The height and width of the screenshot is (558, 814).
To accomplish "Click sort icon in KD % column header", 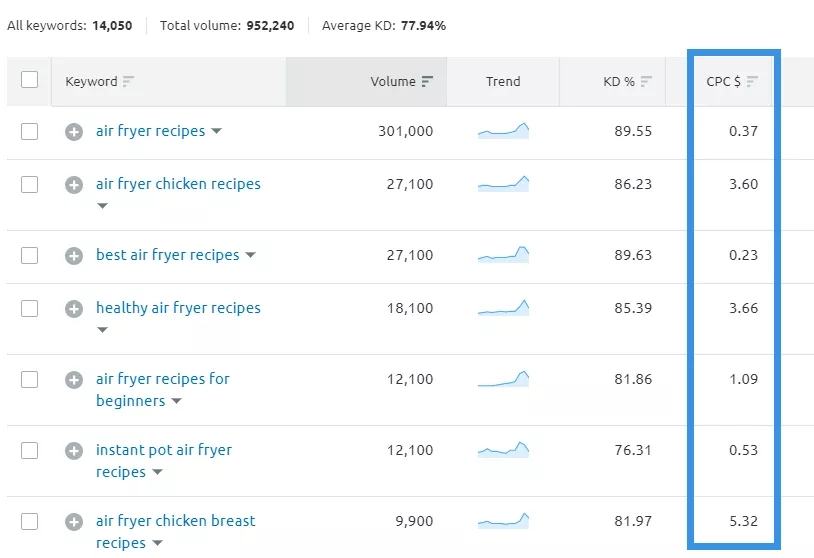I will pyautogui.click(x=647, y=82).
